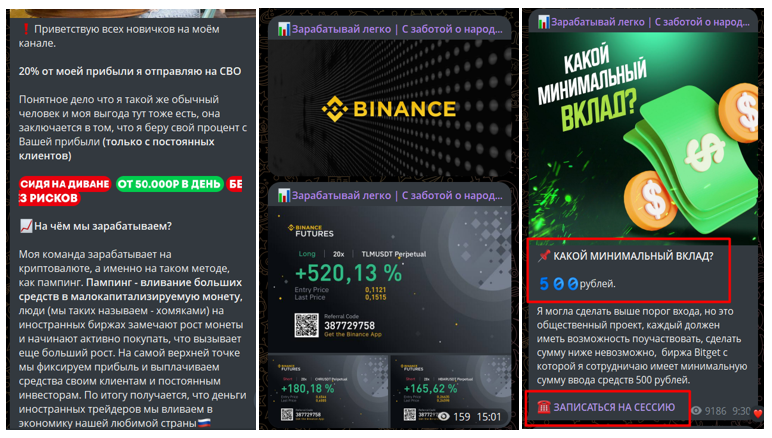
Task: Click the QR code in the Futures card
Action: pyautogui.click(x=306, y=325)
